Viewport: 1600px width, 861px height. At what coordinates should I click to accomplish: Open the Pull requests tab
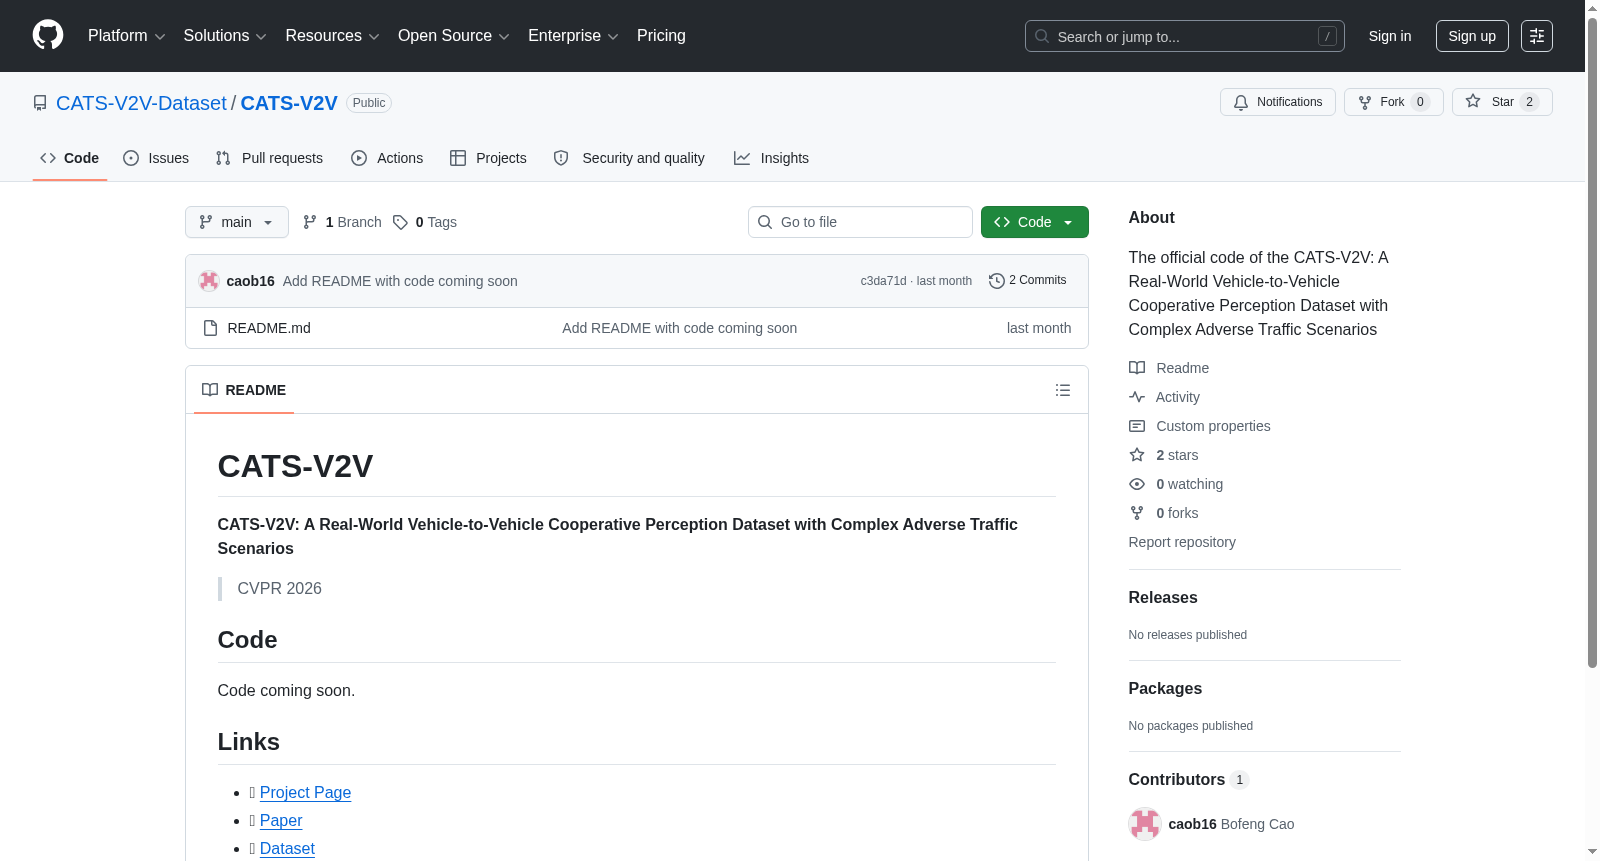coord(269,158)
